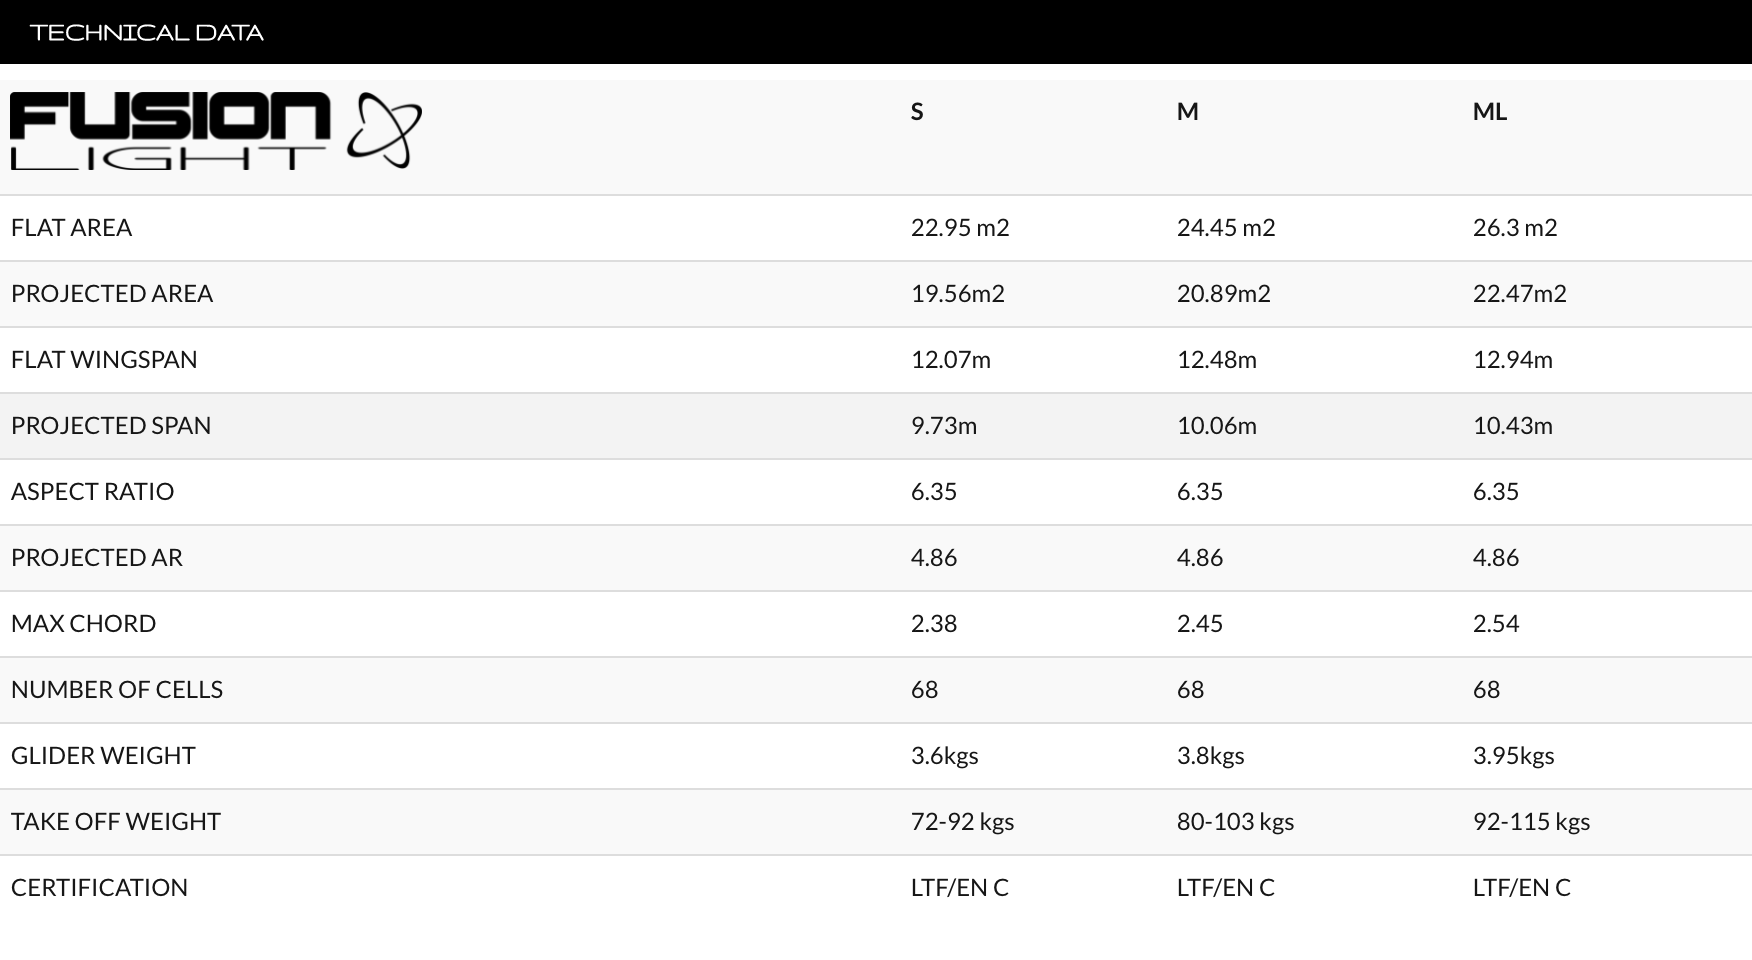Select the PROJECTED SPAN row label
The image size is (1752, 960).
[x=111, y=425]
